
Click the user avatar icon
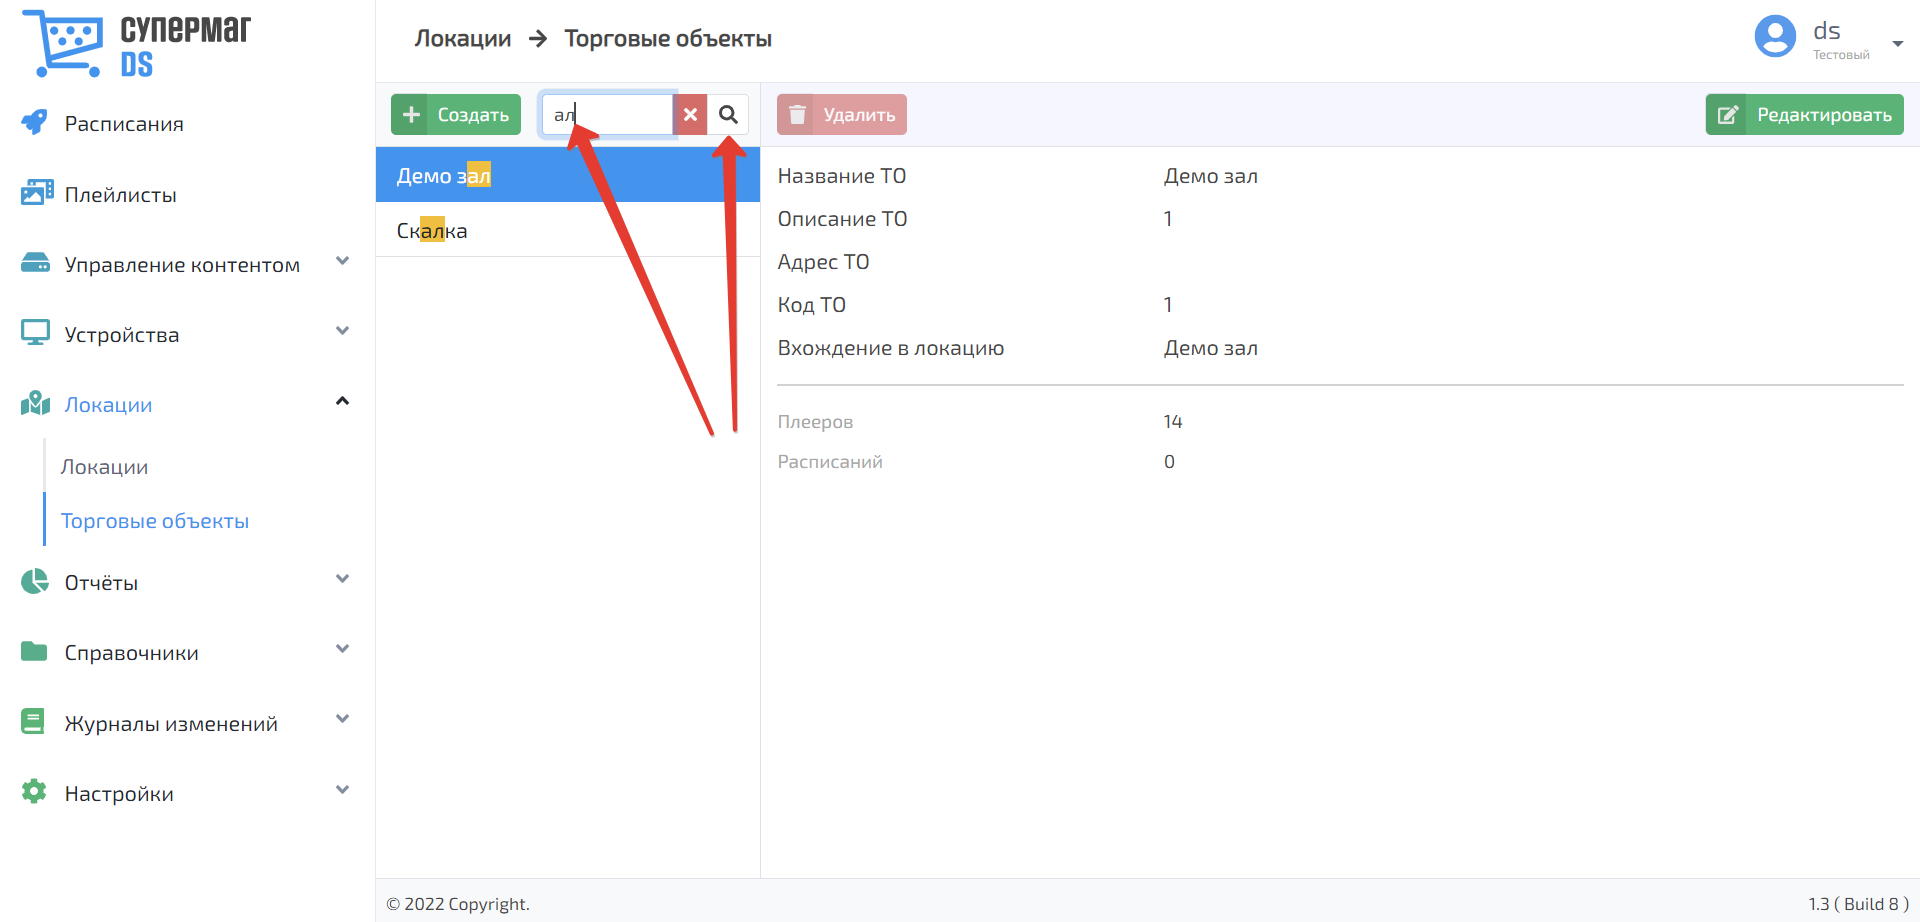[x=1775, y=37]
